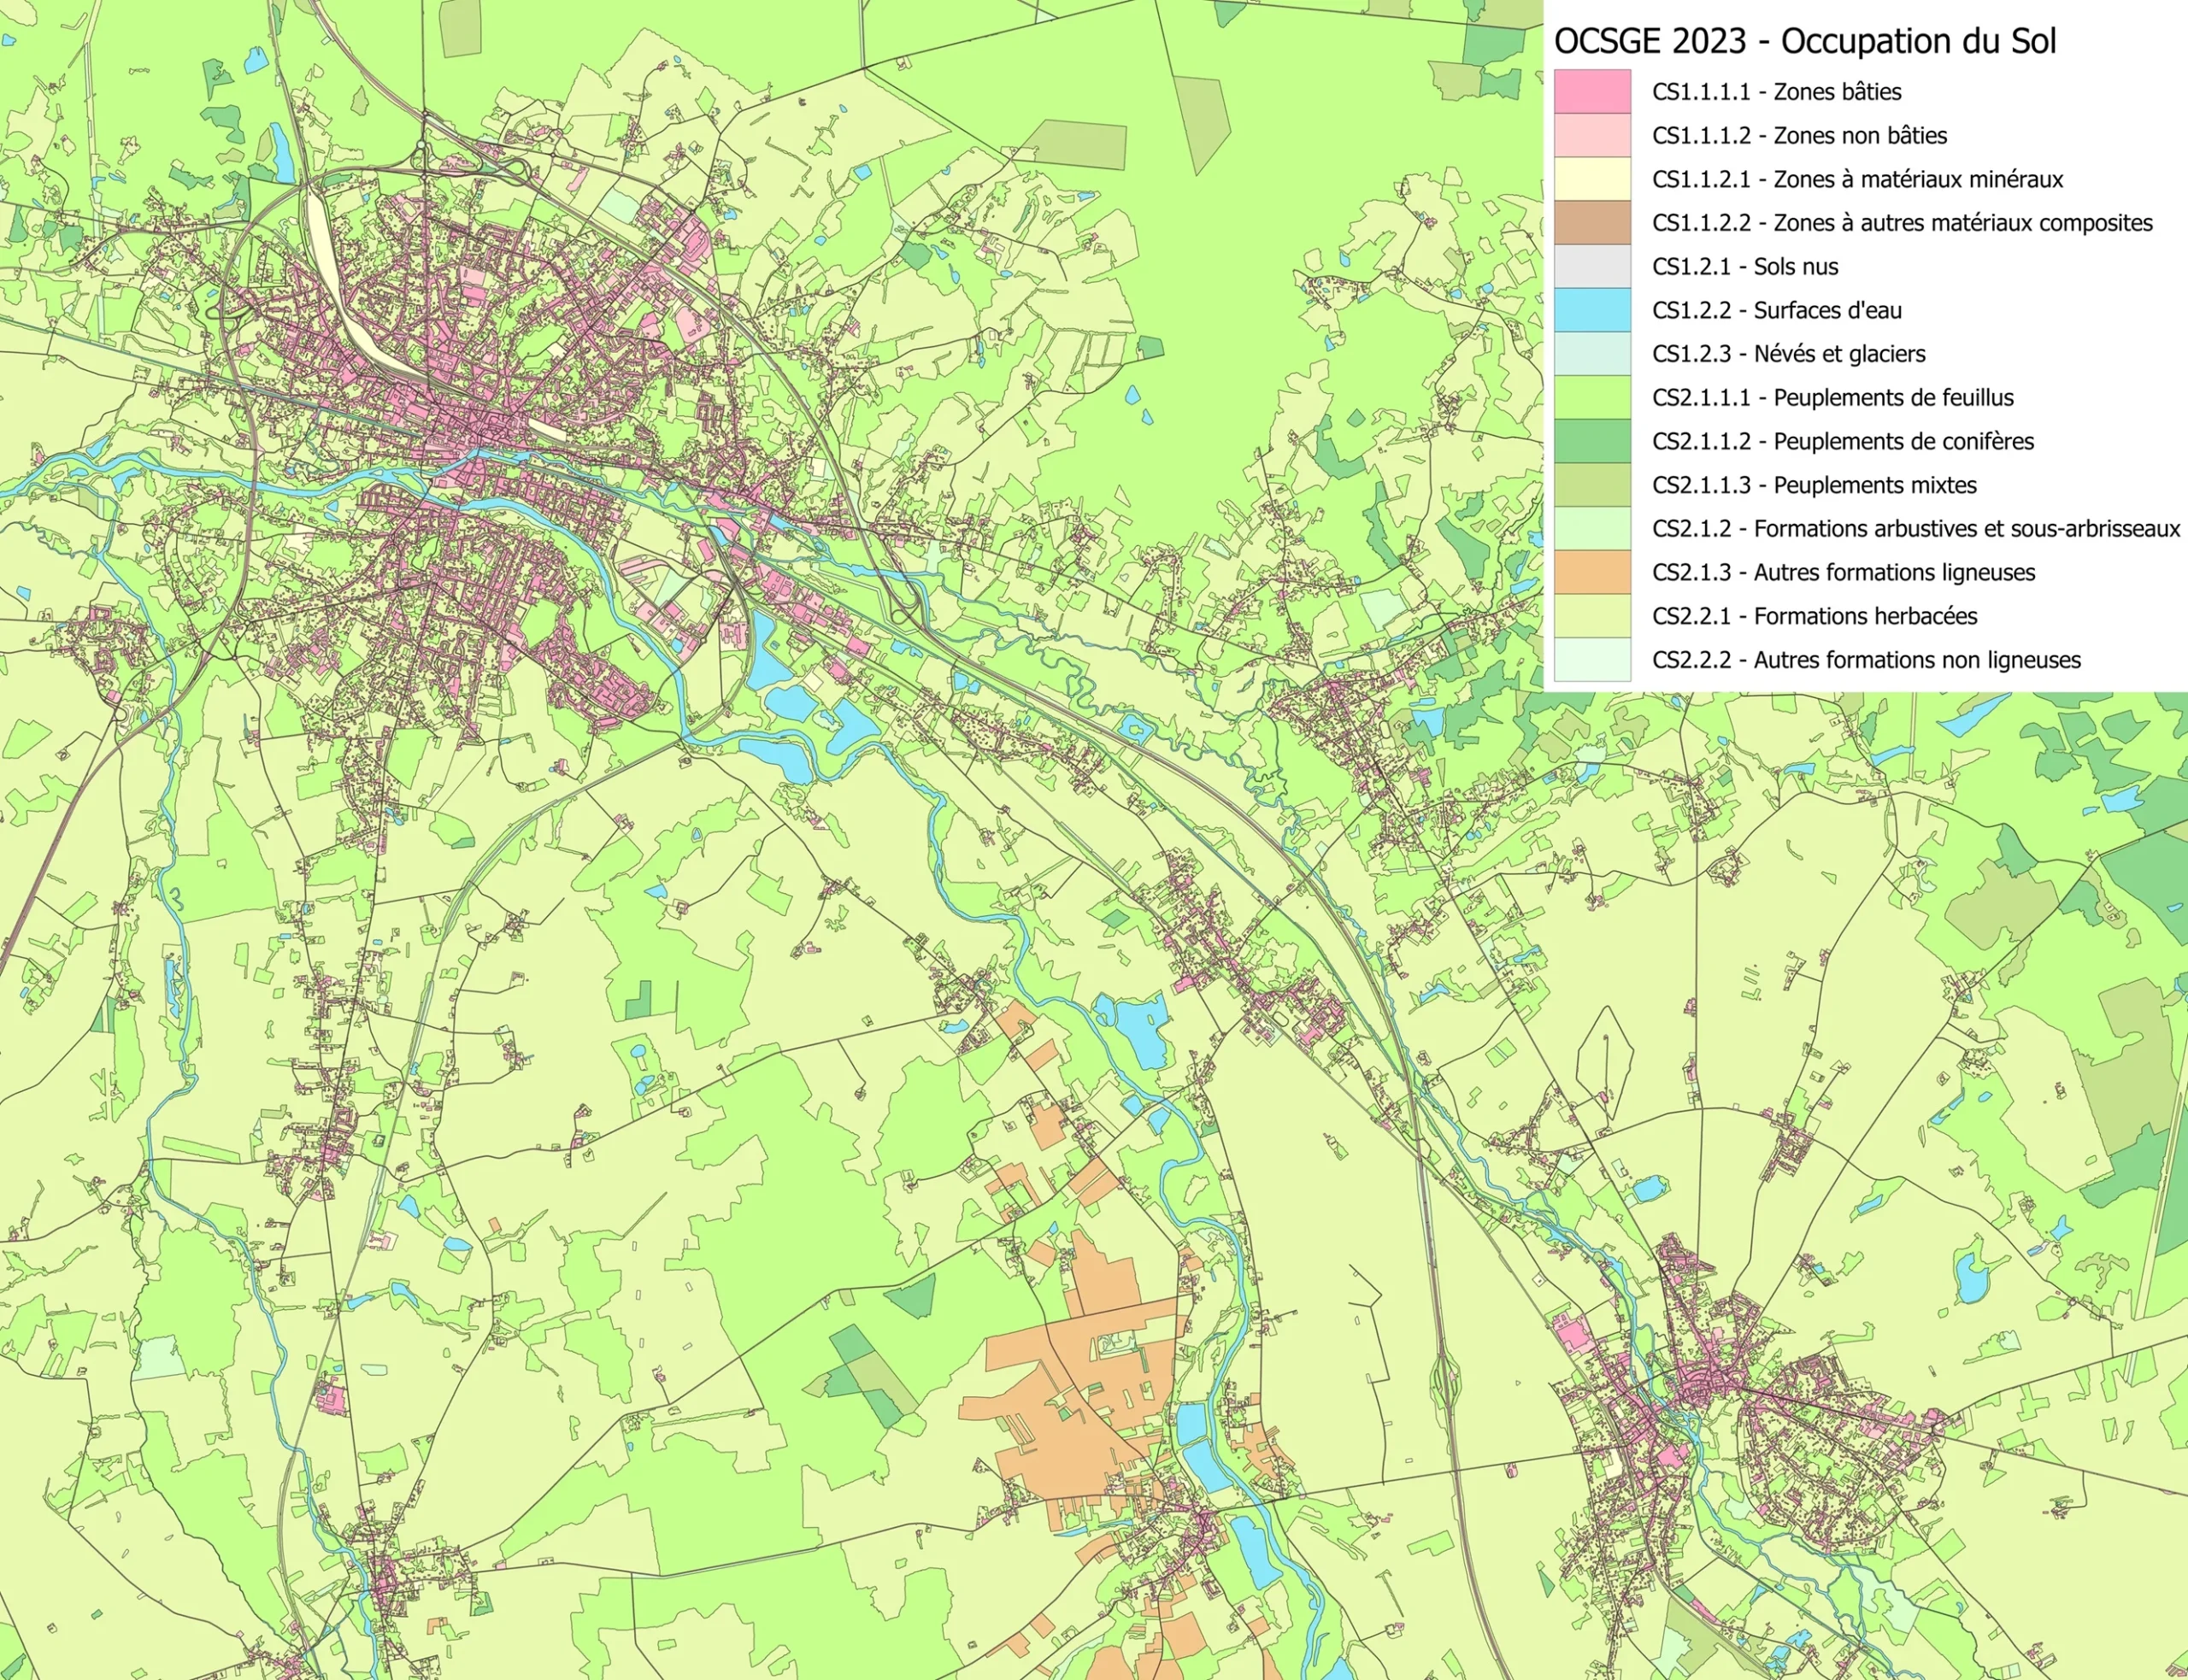Click the 'CS2.1.1.3 - Peuplements mixtes' label
This screenshot has height=1680, width=2188.
coord(1815,485)
